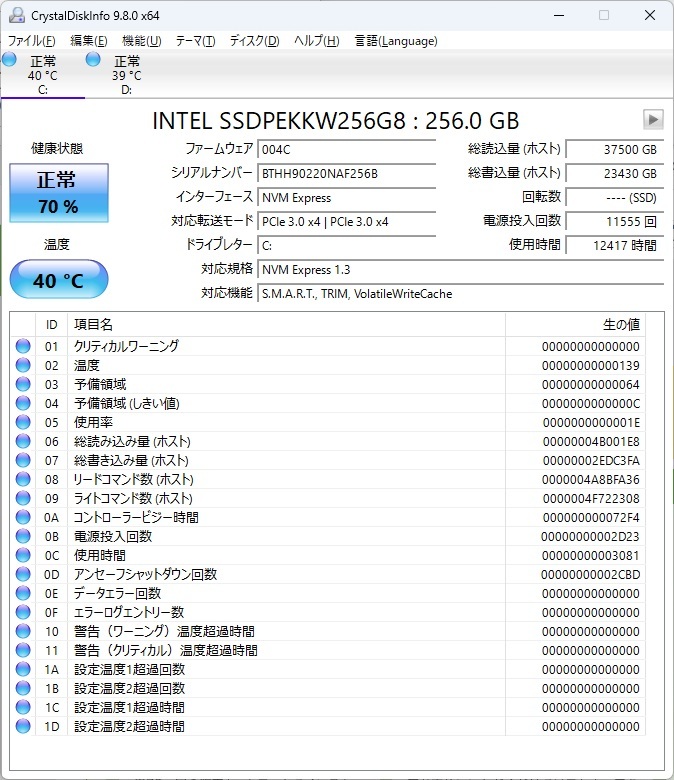Viewport: 674px width, 780px height.
Task: Click the blue status circle for 使用率 row
Action: 23,422
